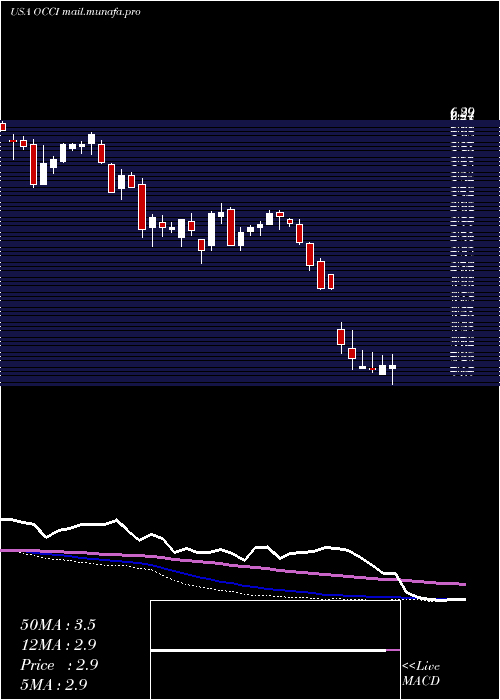Image resolution: width=500 pixels, height=700 pixels.
Task: Click the "USA OCCI mail.munafa.pro" chart title
Action: pyautogui.click(x=75, y=12)
